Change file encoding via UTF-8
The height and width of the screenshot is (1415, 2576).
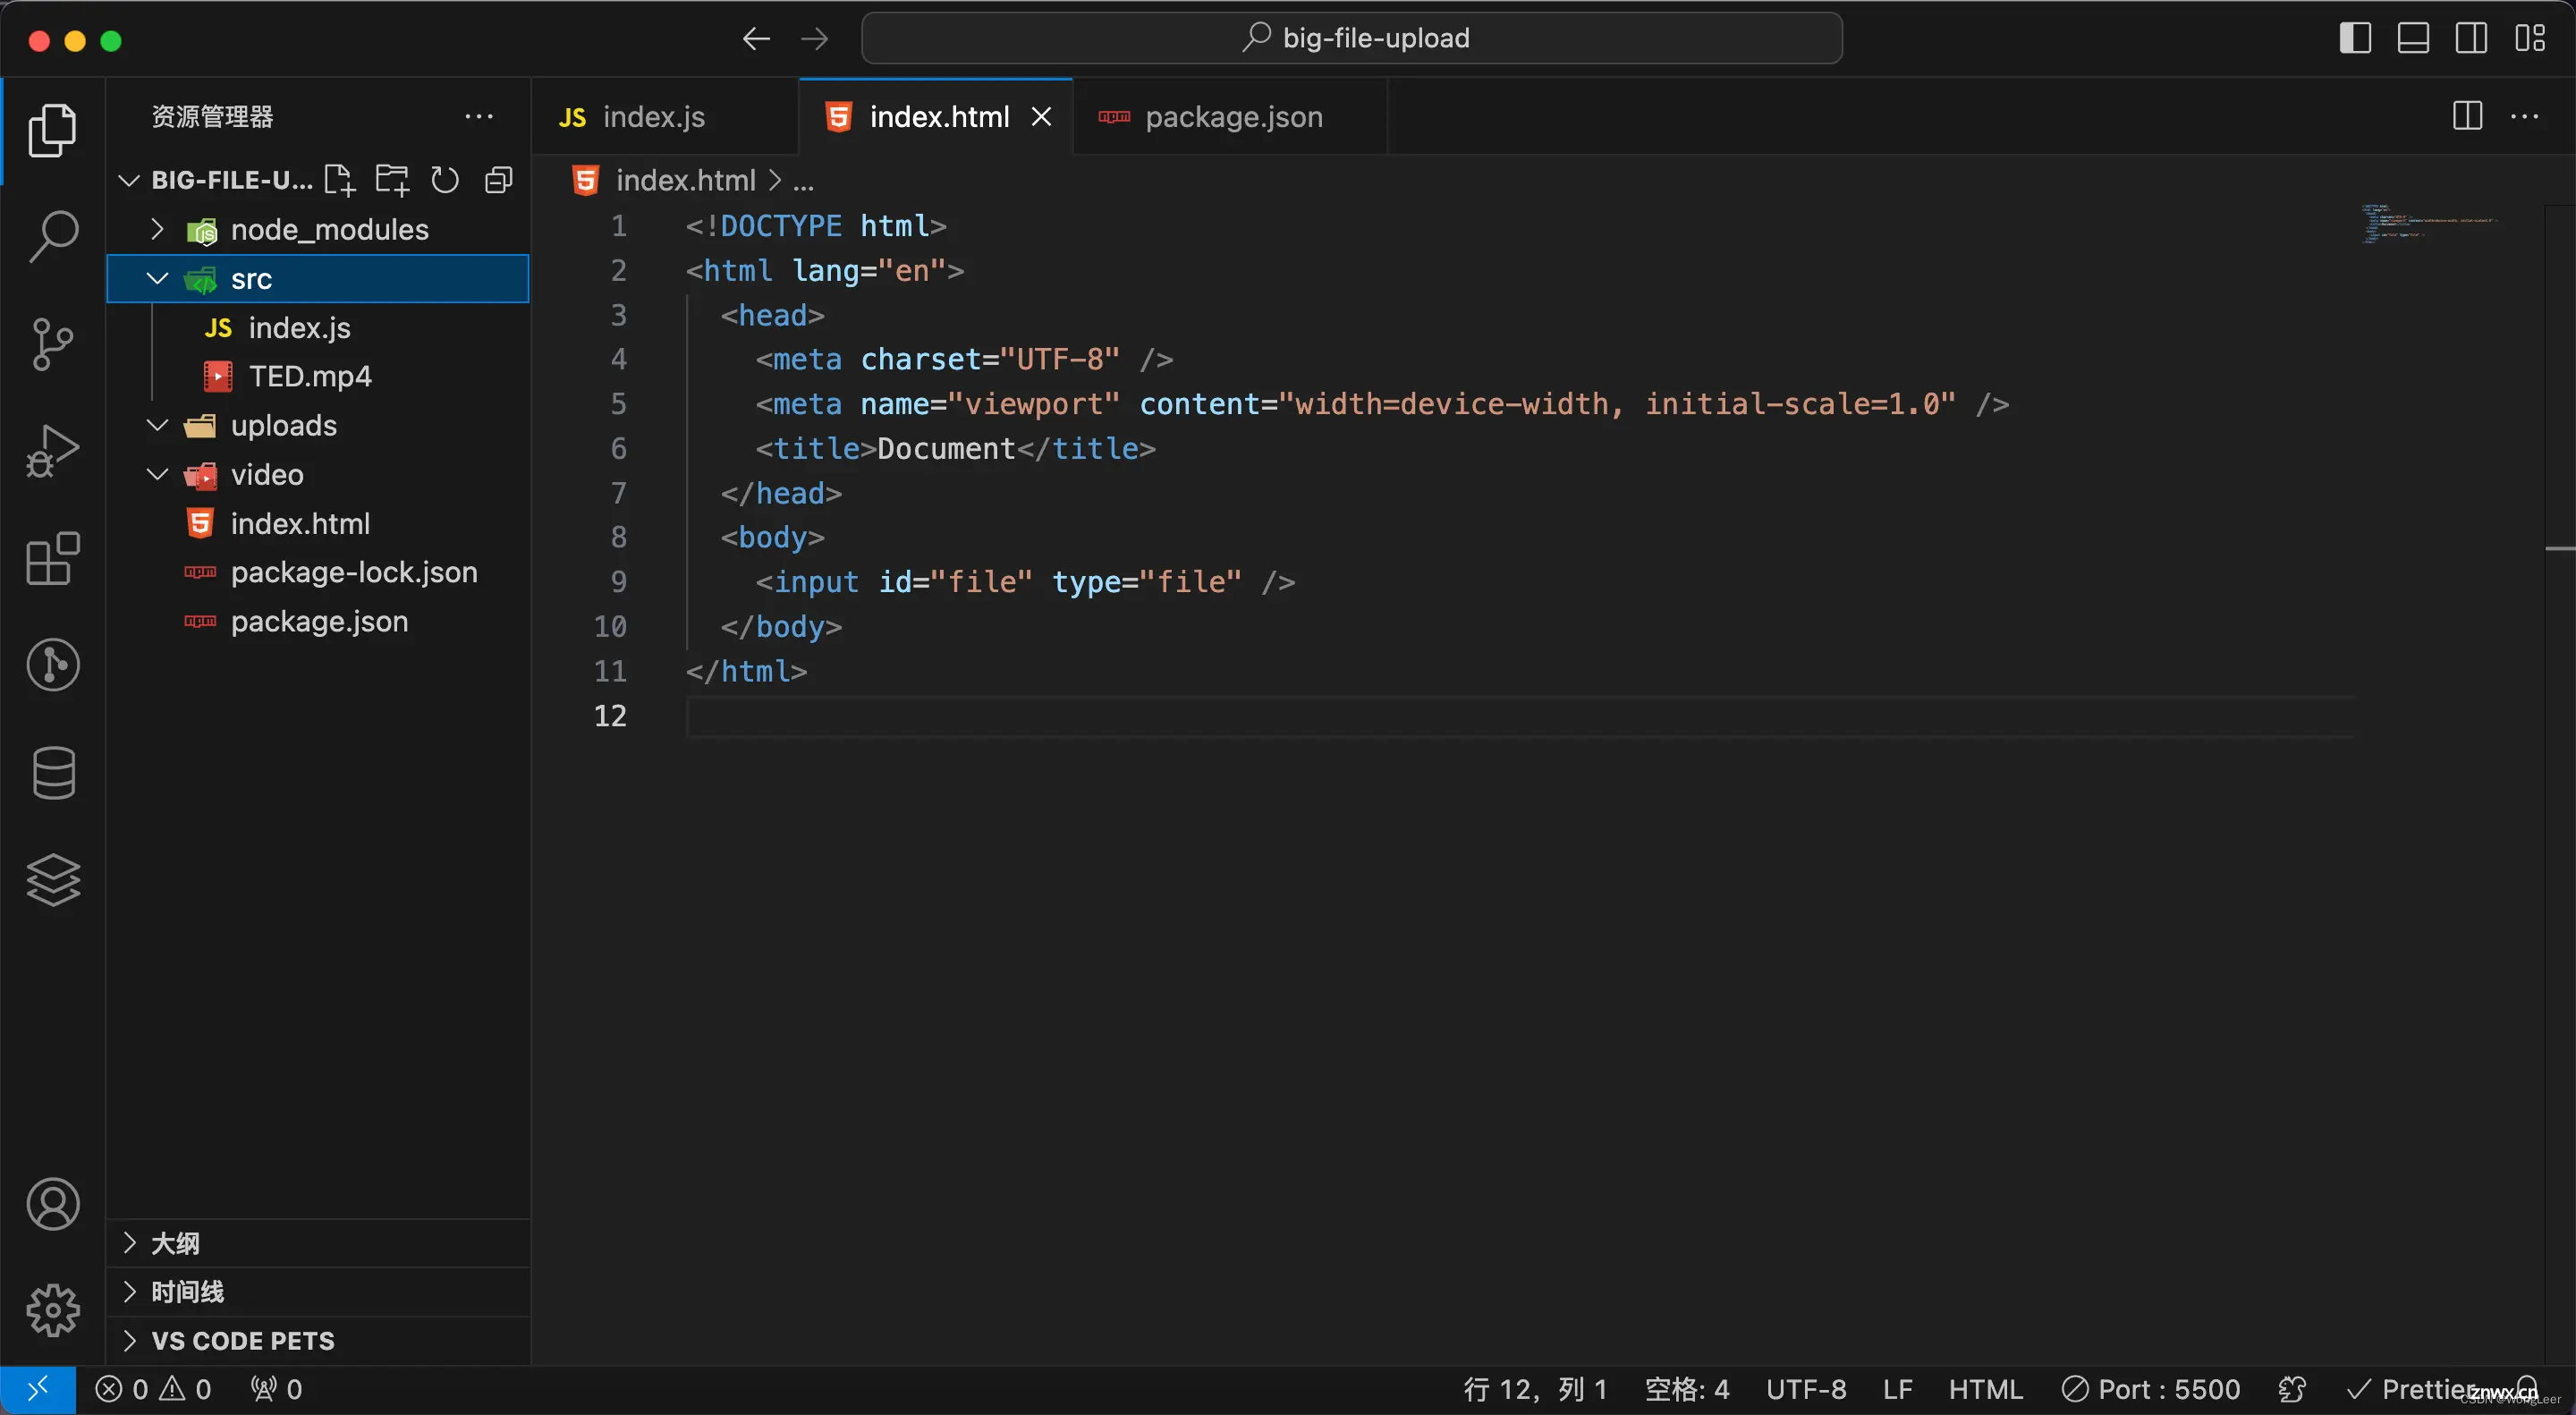pos(1806,1389)
